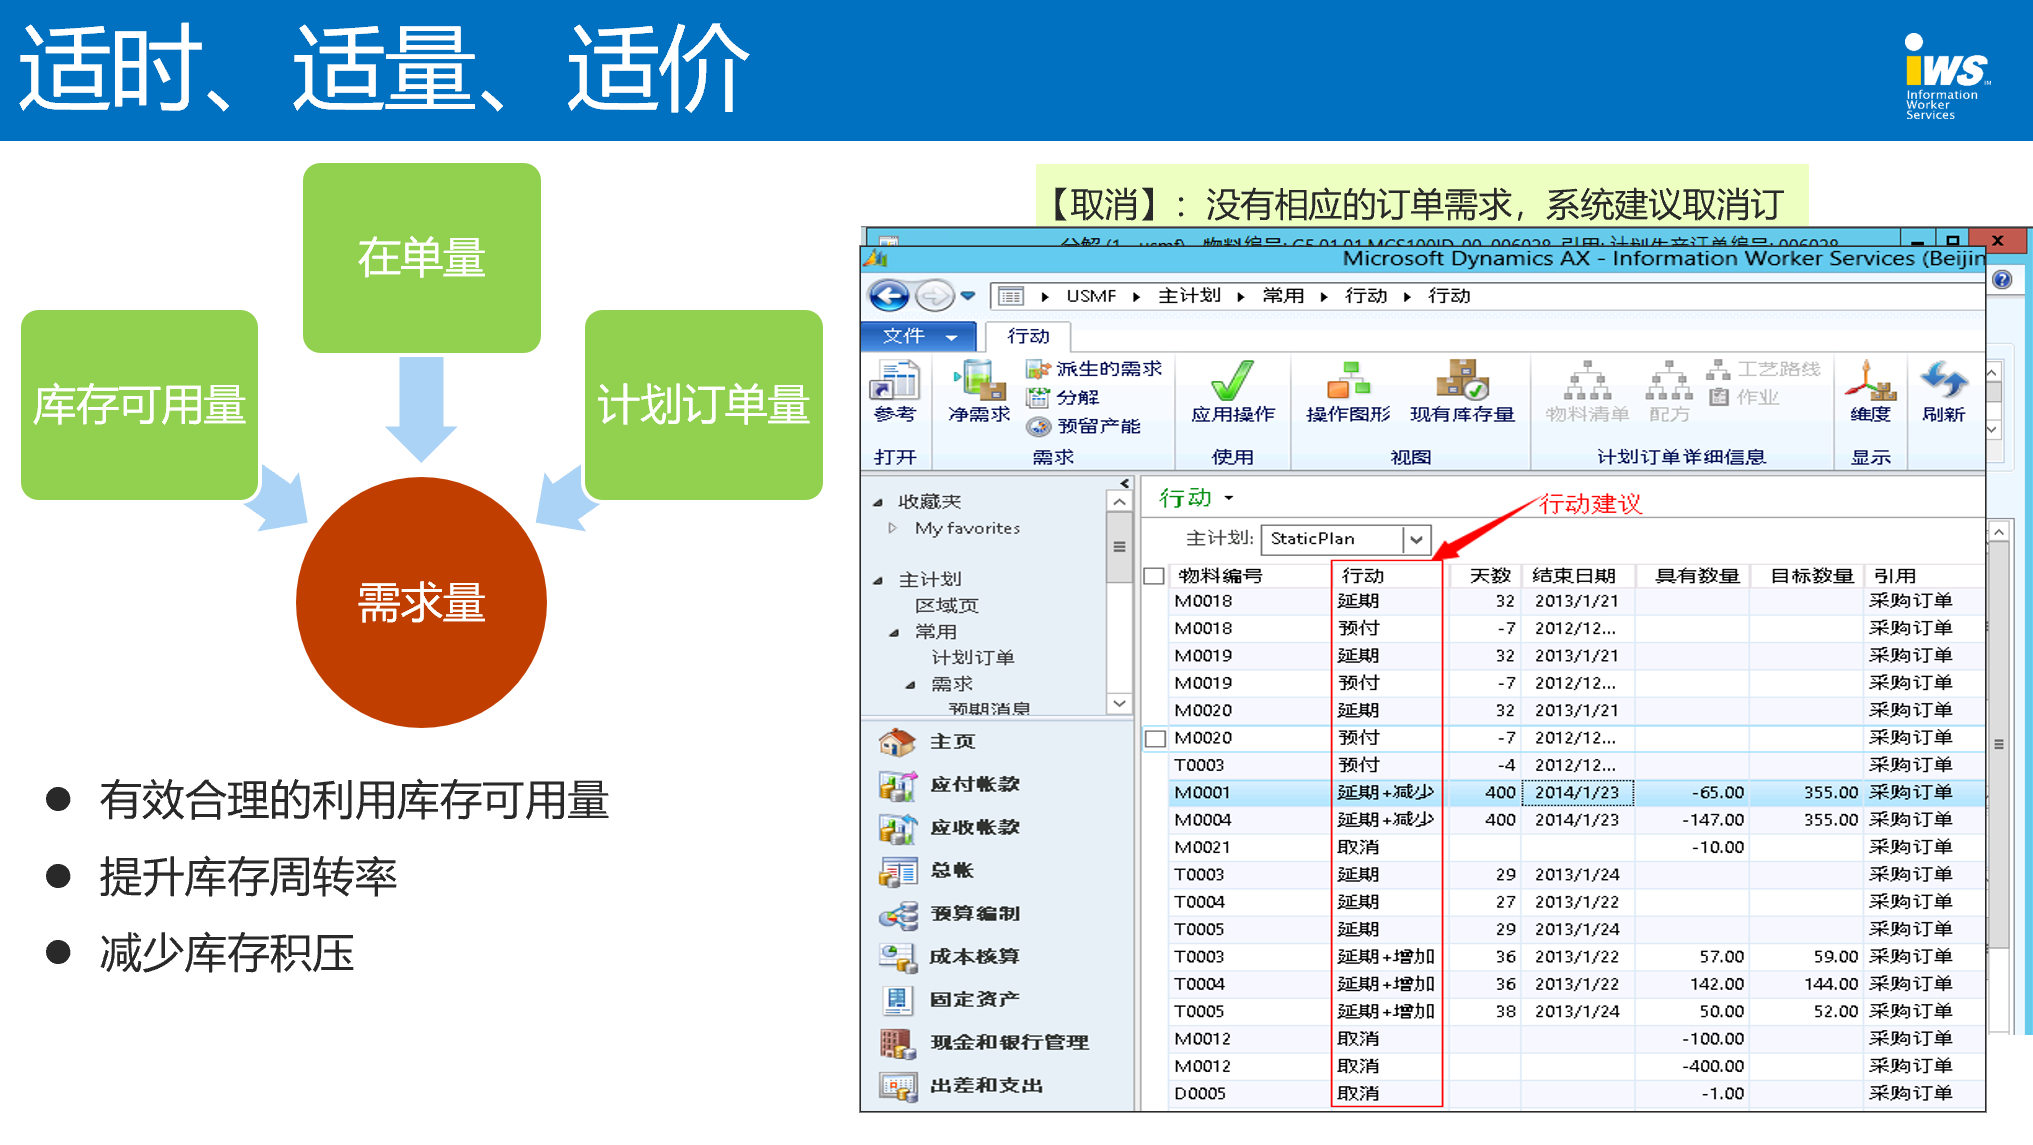This screenshot has width=2033, height=1145.
Task: Click the help question mark icon
Action: coord(2002,280)
